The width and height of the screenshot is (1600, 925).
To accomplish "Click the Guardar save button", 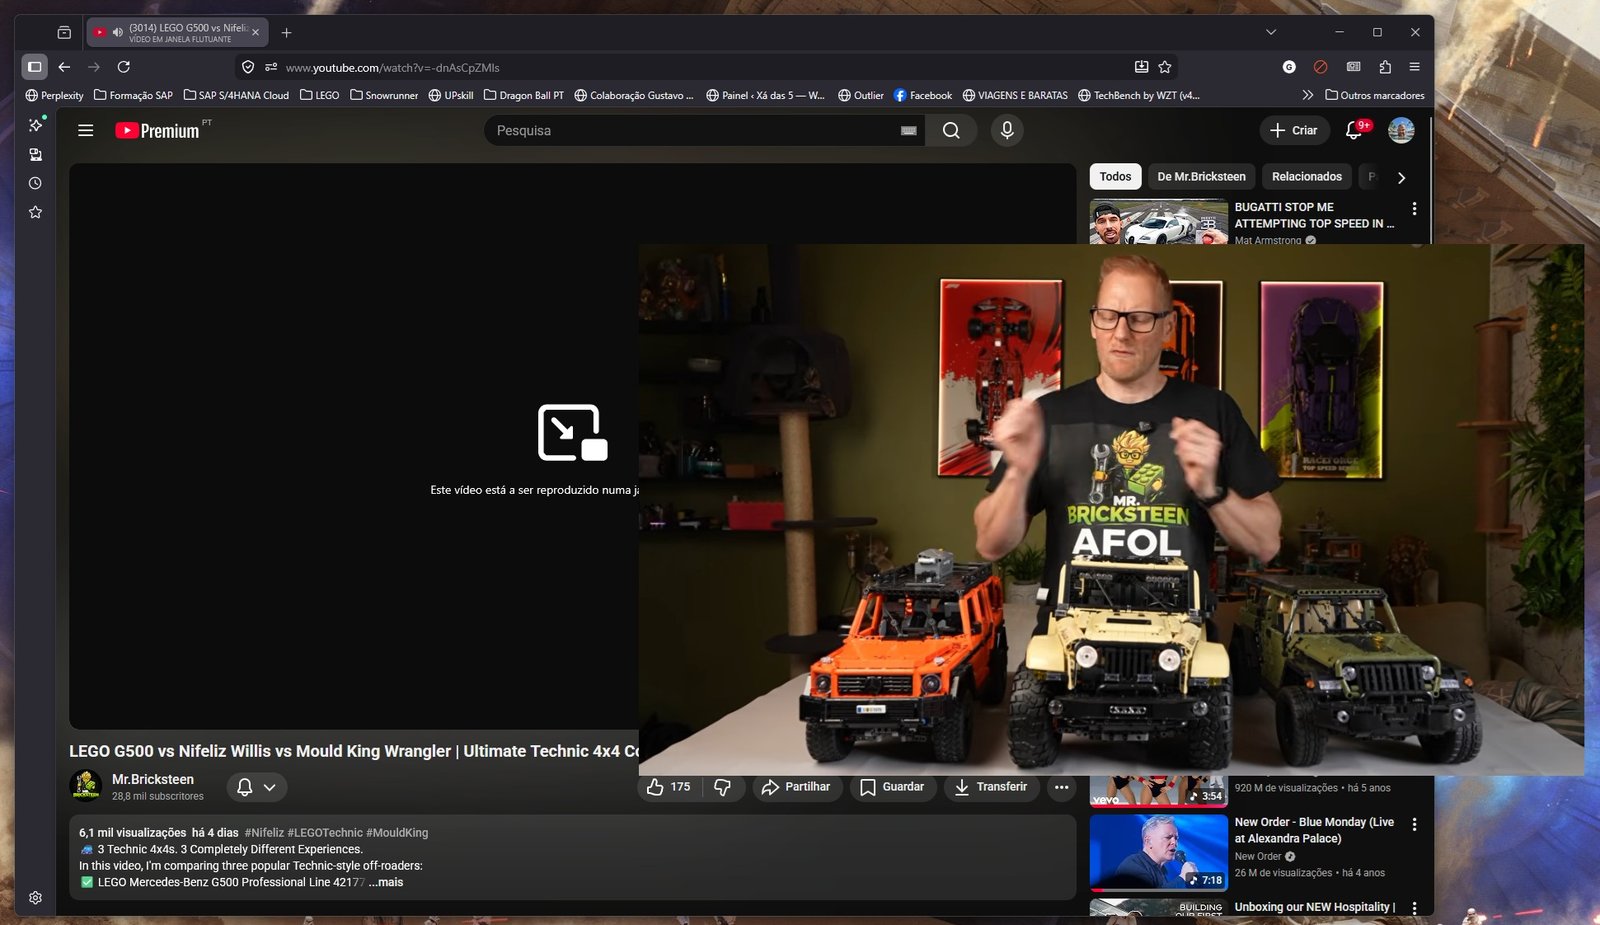I will (x=893, y=787).
